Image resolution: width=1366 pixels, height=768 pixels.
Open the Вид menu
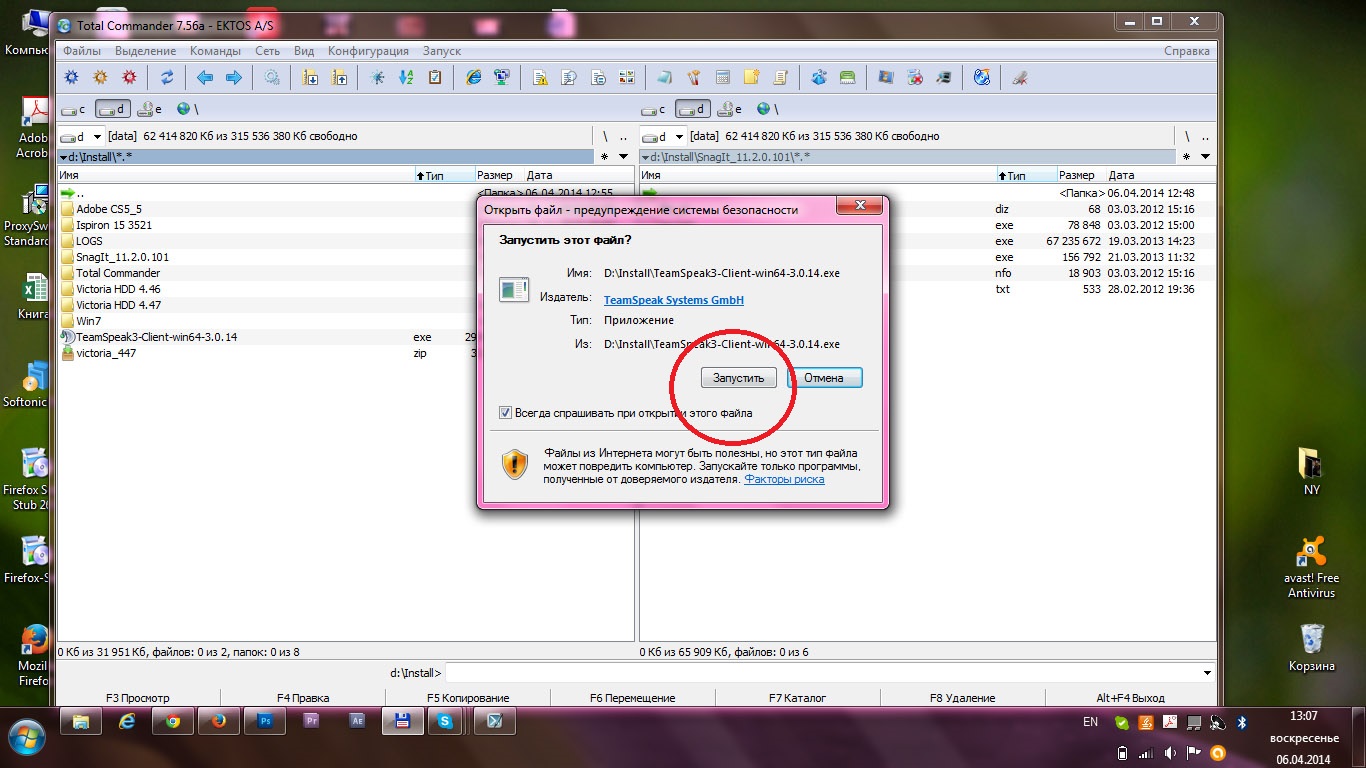[304, 51]
